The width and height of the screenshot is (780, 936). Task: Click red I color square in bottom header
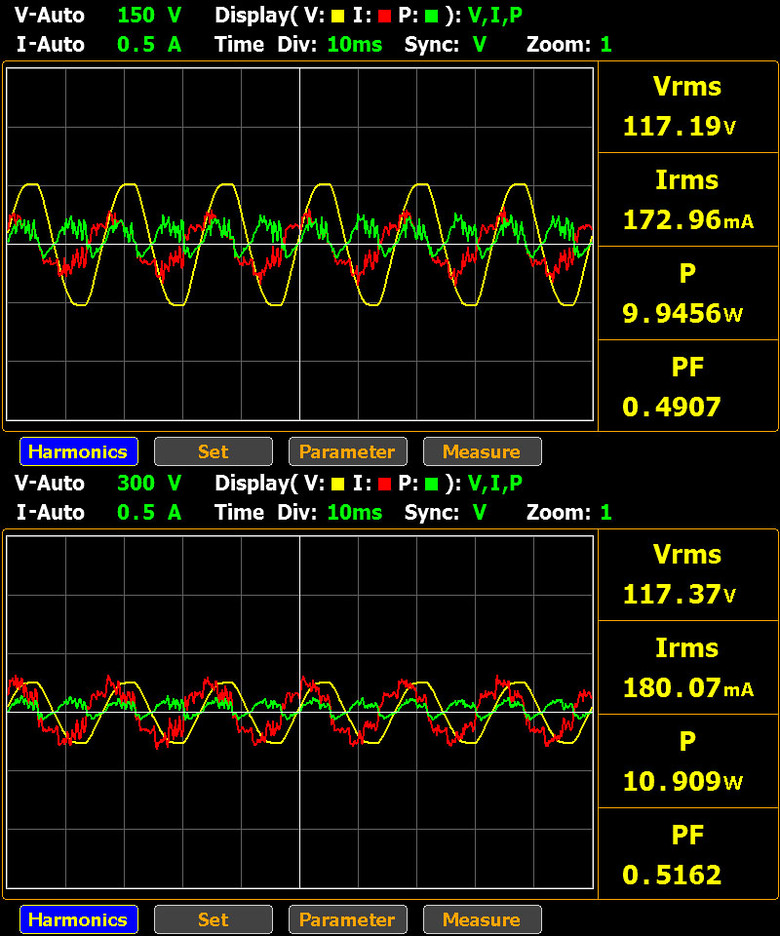(384, 484)
